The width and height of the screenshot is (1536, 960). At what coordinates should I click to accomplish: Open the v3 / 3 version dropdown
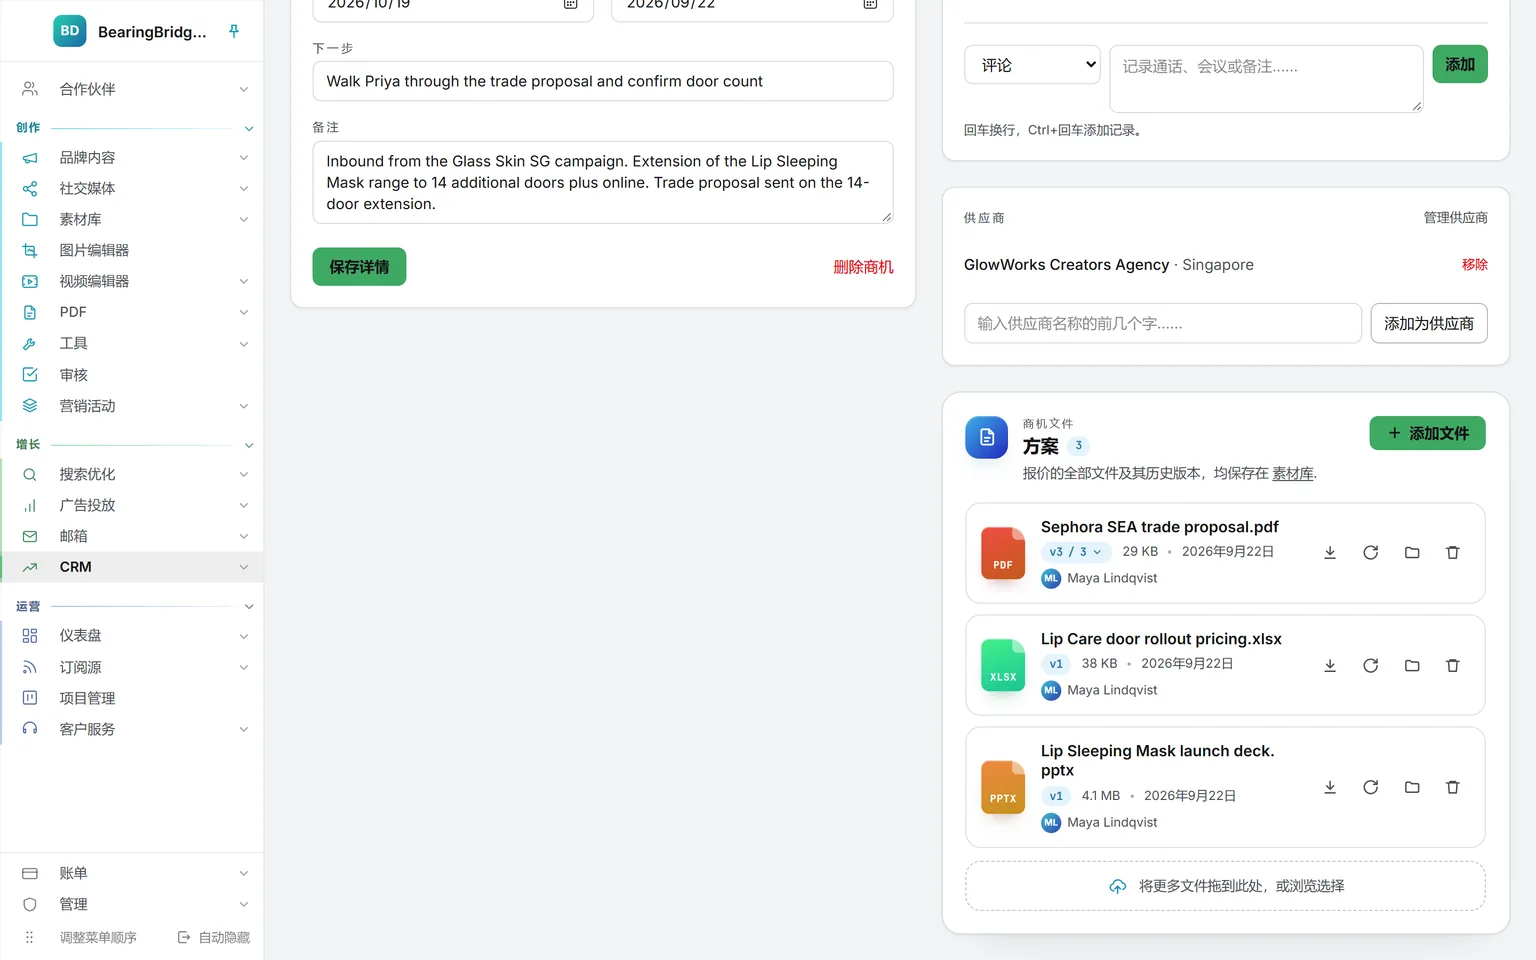coord(1075,552)
